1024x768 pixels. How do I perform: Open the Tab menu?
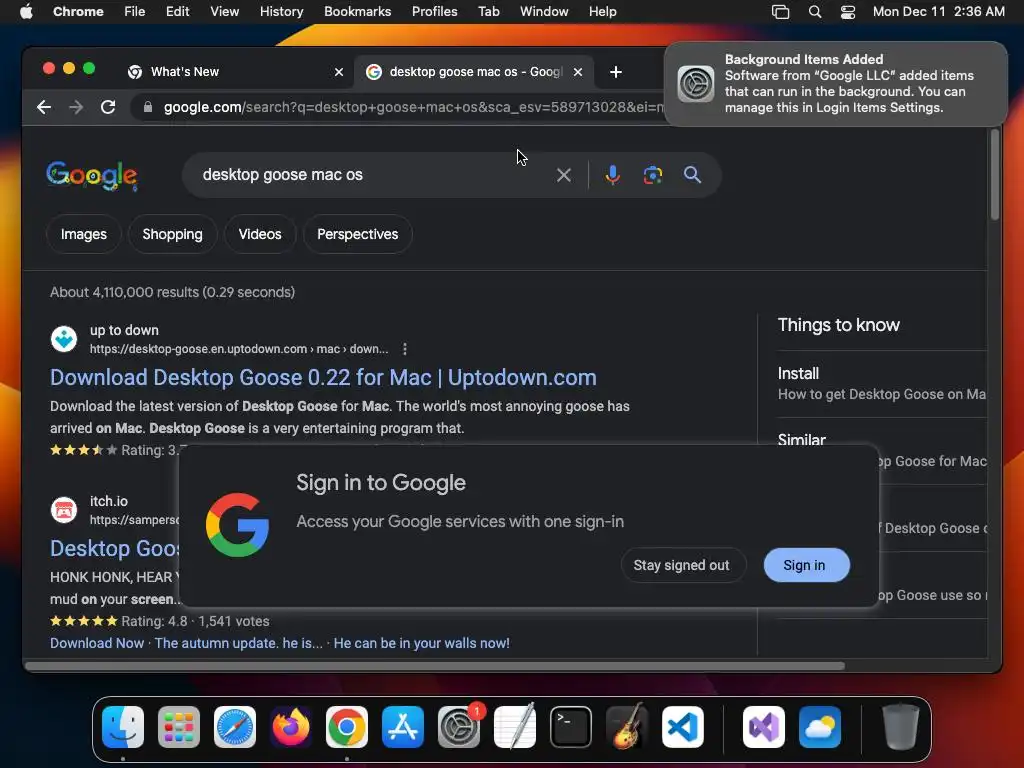488,12
